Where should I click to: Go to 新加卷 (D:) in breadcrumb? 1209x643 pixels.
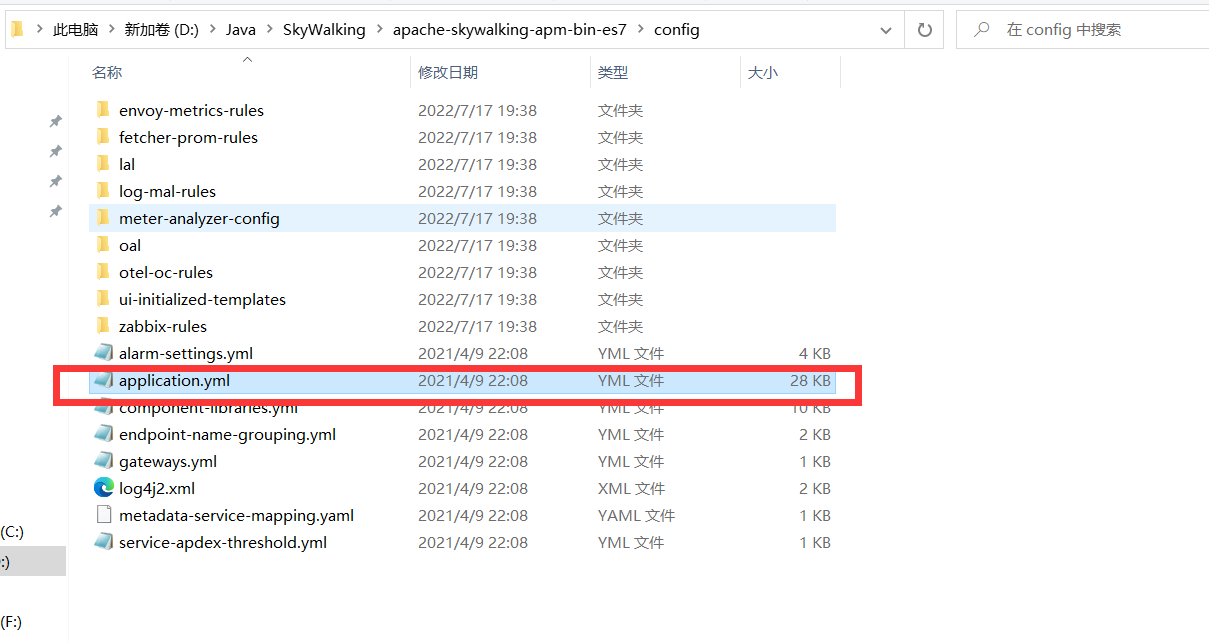[x=161, y=30]
